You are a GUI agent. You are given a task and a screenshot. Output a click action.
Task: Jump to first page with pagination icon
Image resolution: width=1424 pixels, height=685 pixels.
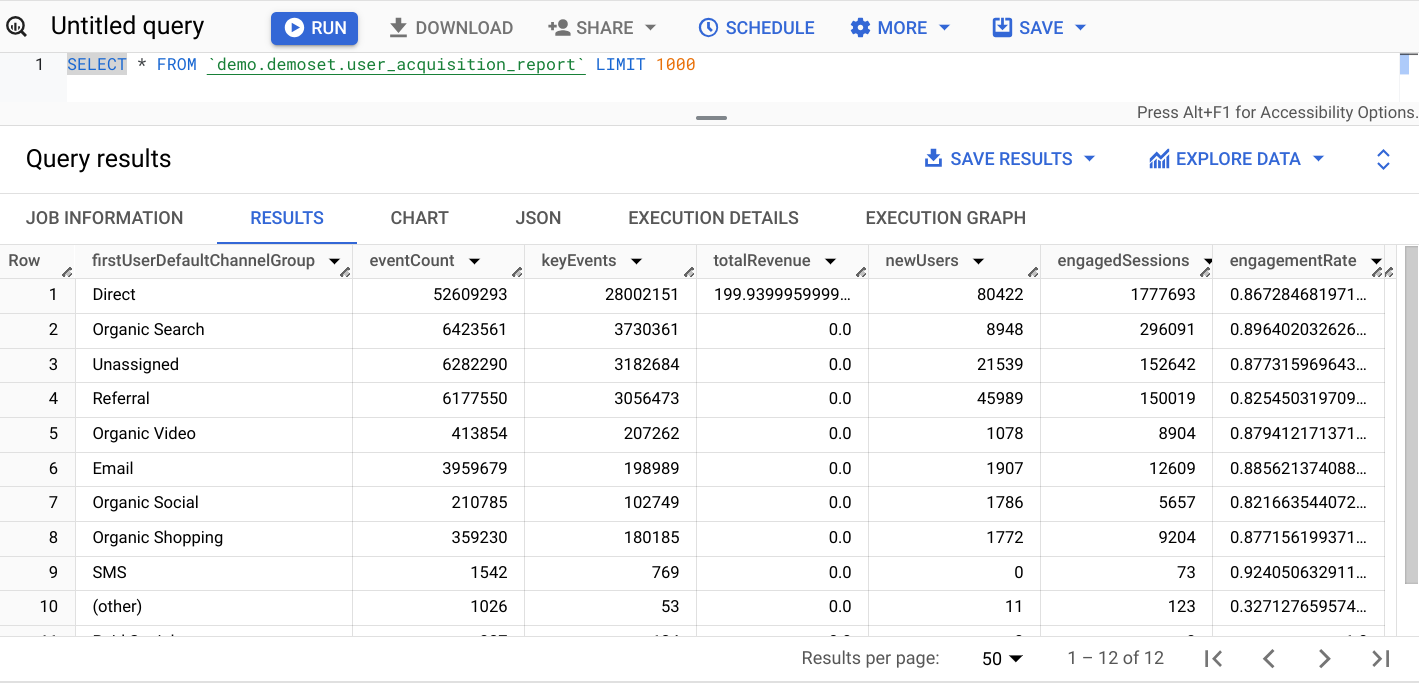point(1214,658)
